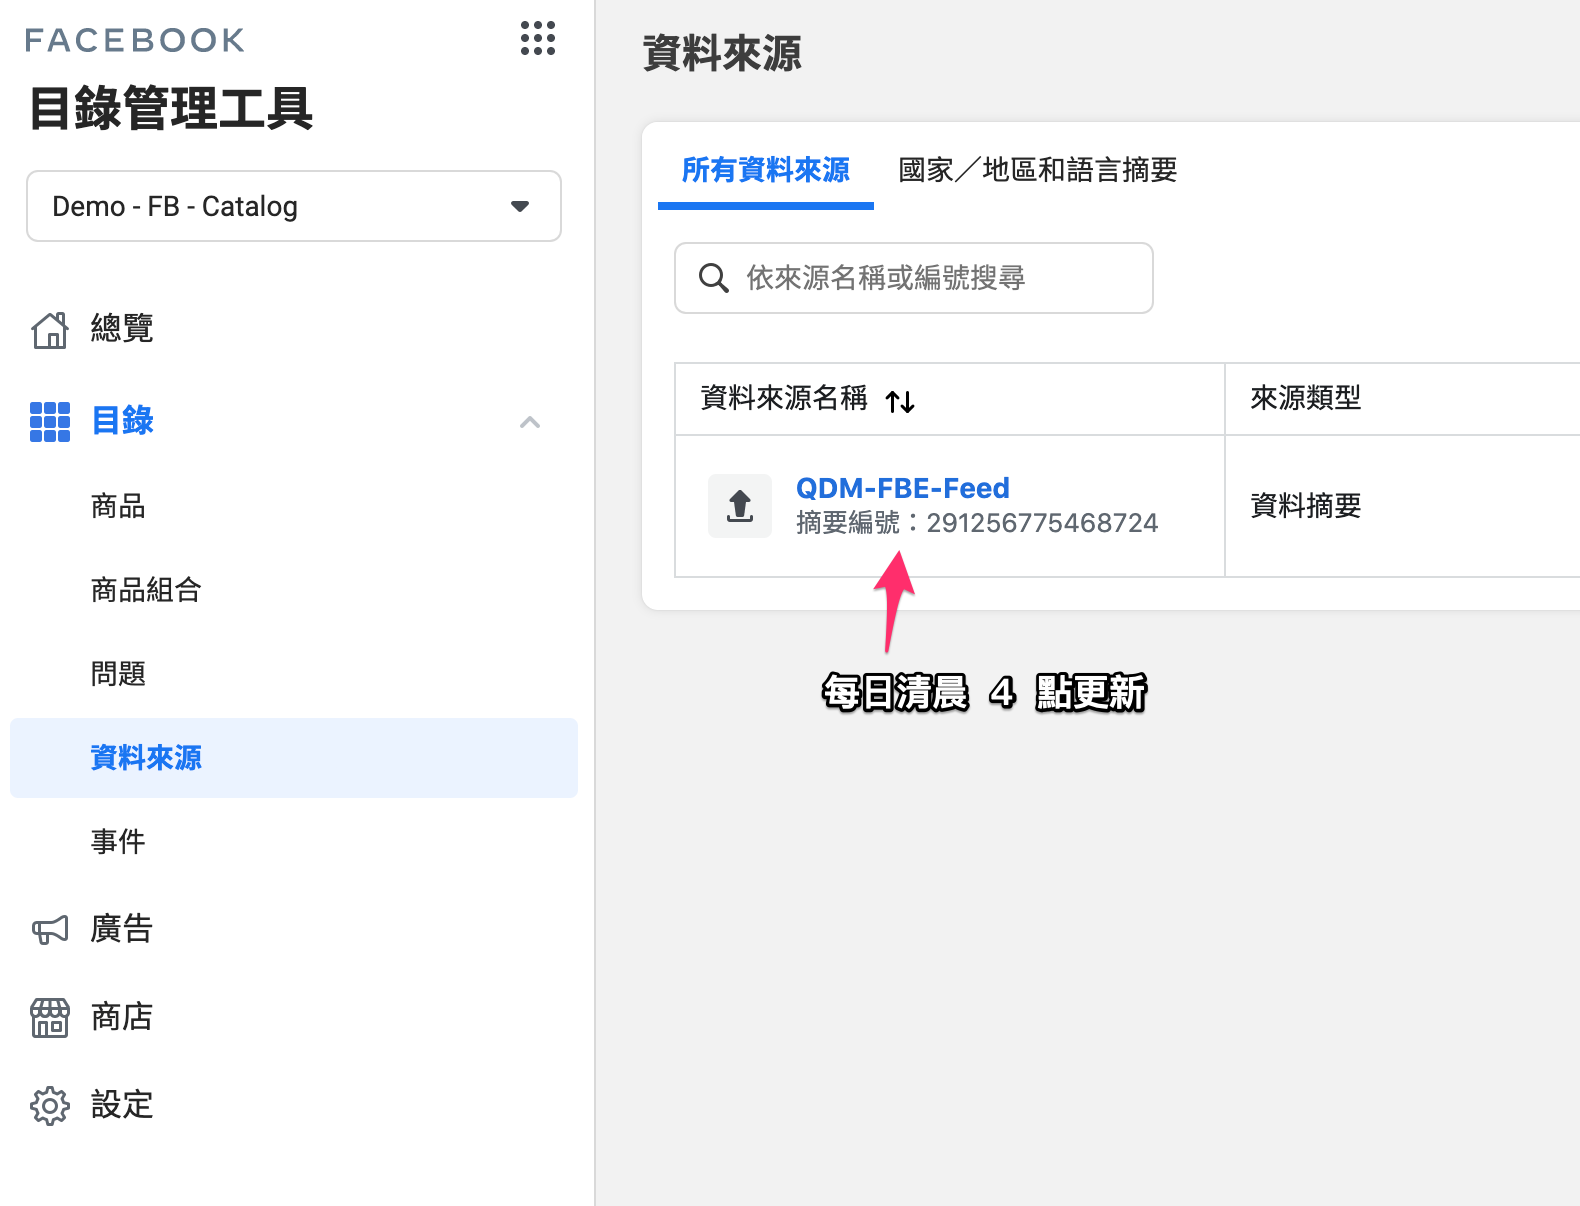Image resolution: width=1580 pixels, height=1206 pixels.
Task: Click the 資料摘要 cell
Action: coord(1306,506)
